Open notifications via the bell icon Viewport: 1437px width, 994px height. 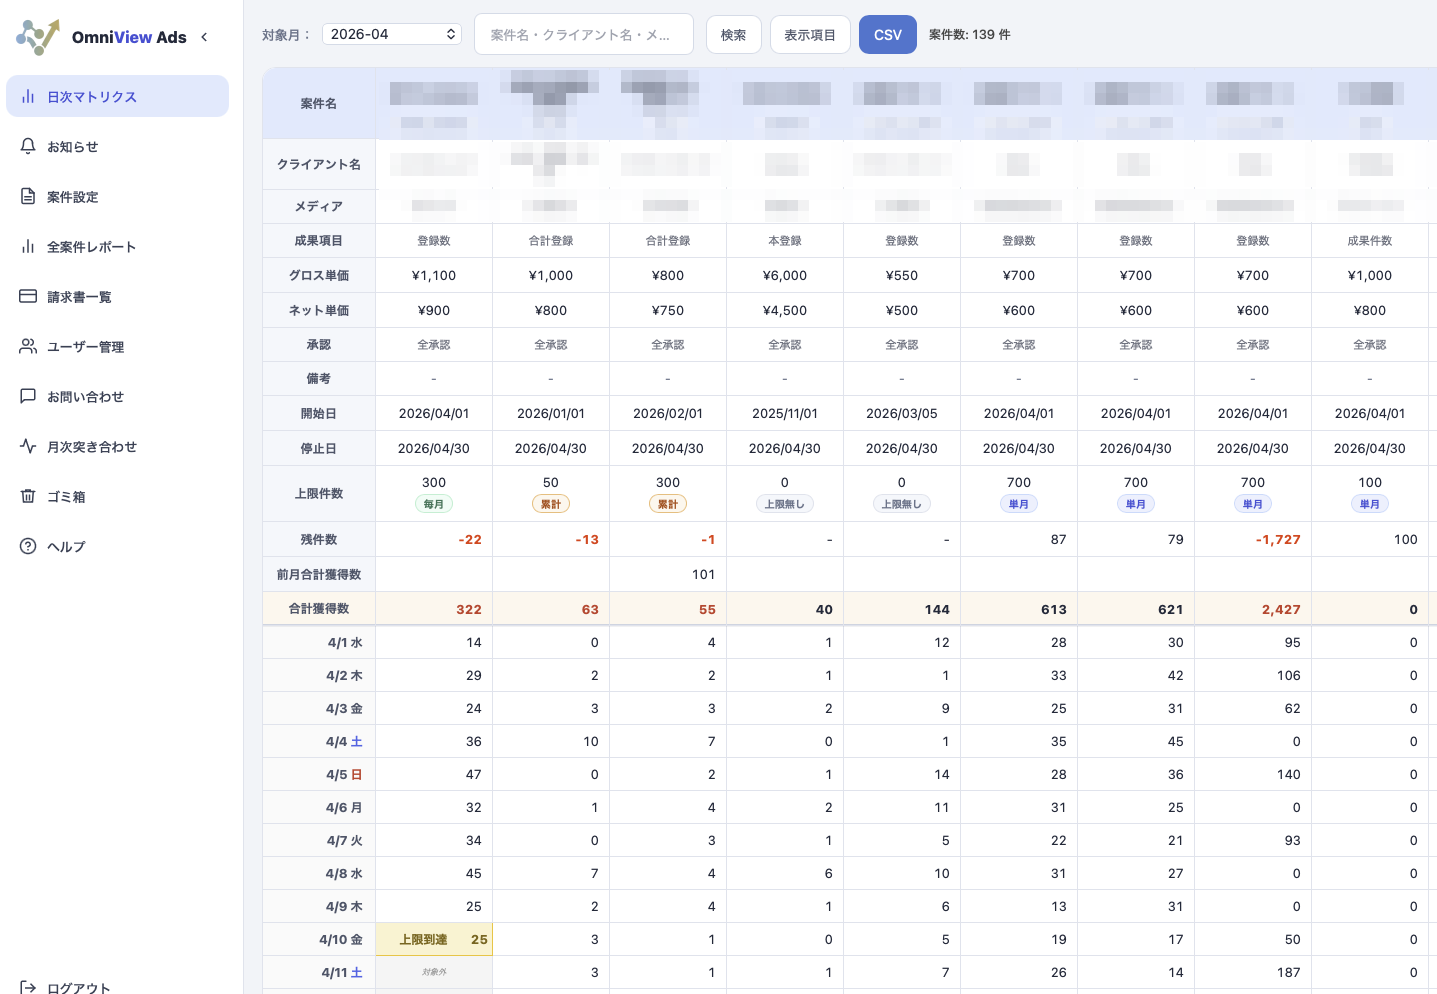point(28,146)
